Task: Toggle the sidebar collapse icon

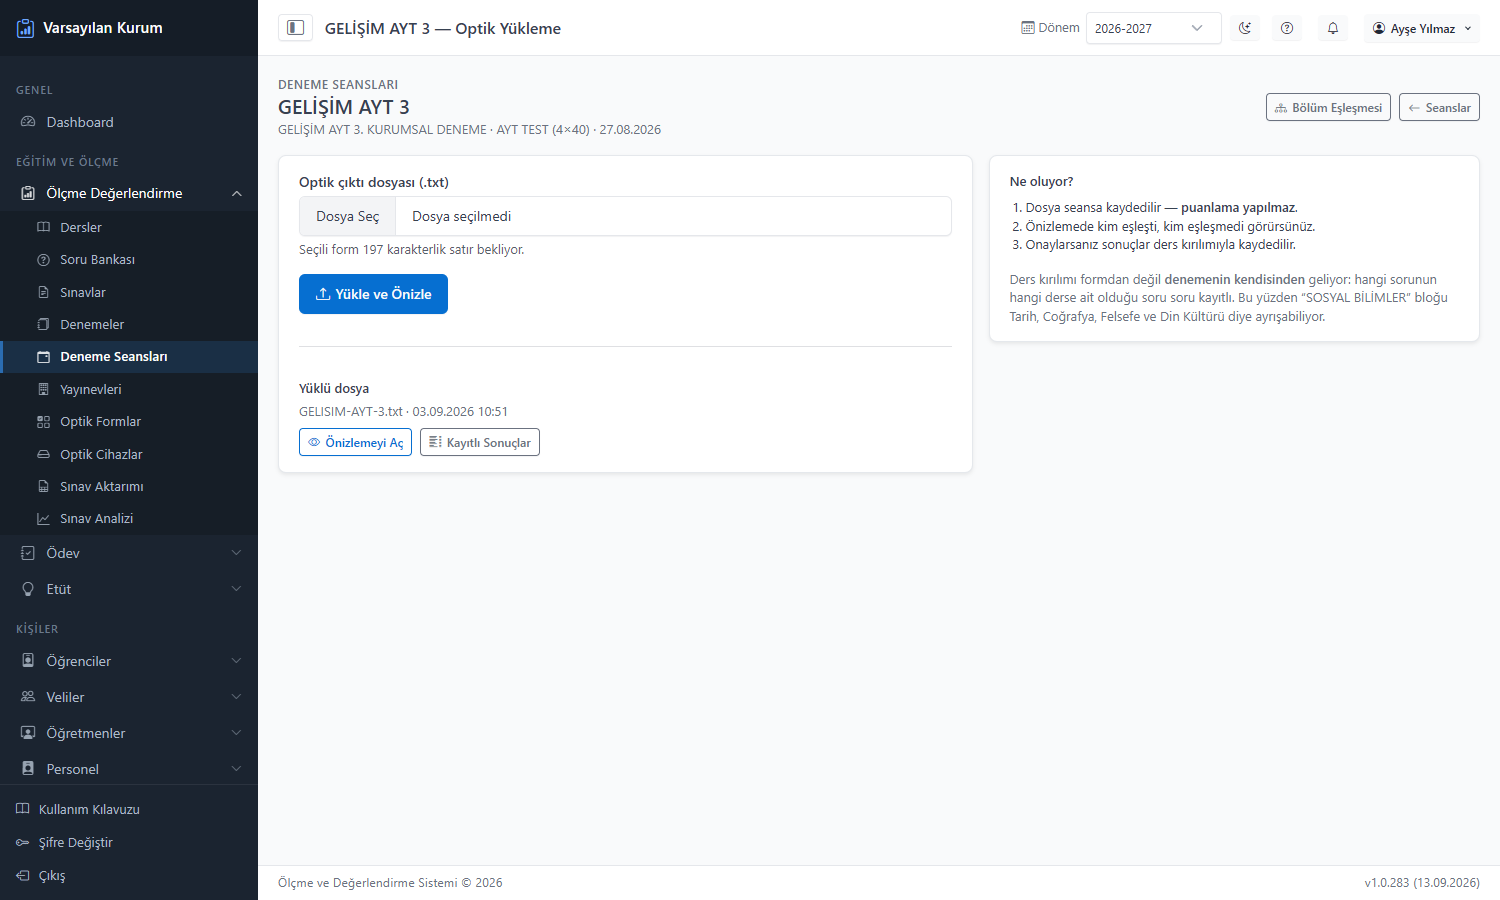Action: click(295, 28)
